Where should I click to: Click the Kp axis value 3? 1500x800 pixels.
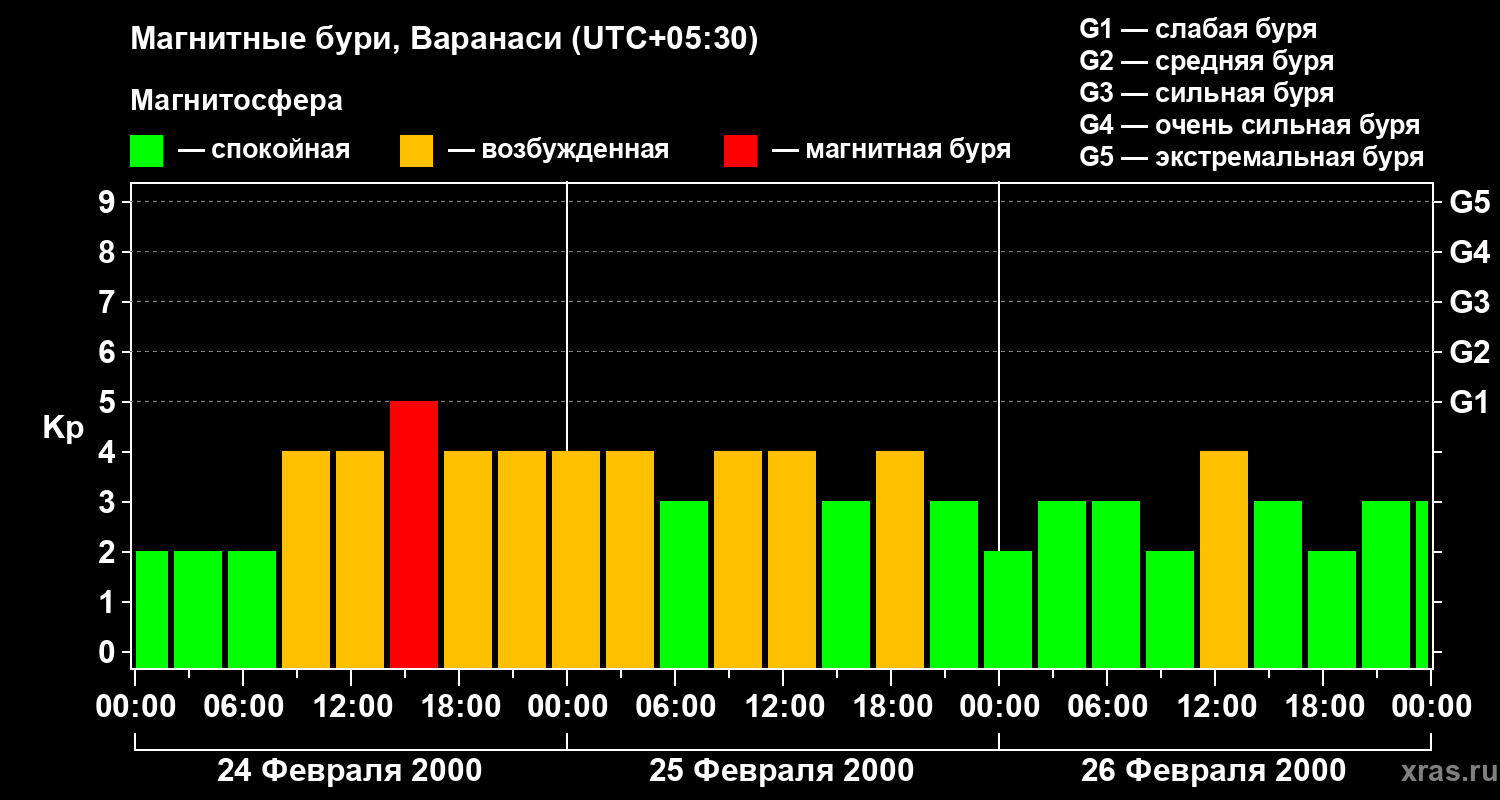coord(108,502)
